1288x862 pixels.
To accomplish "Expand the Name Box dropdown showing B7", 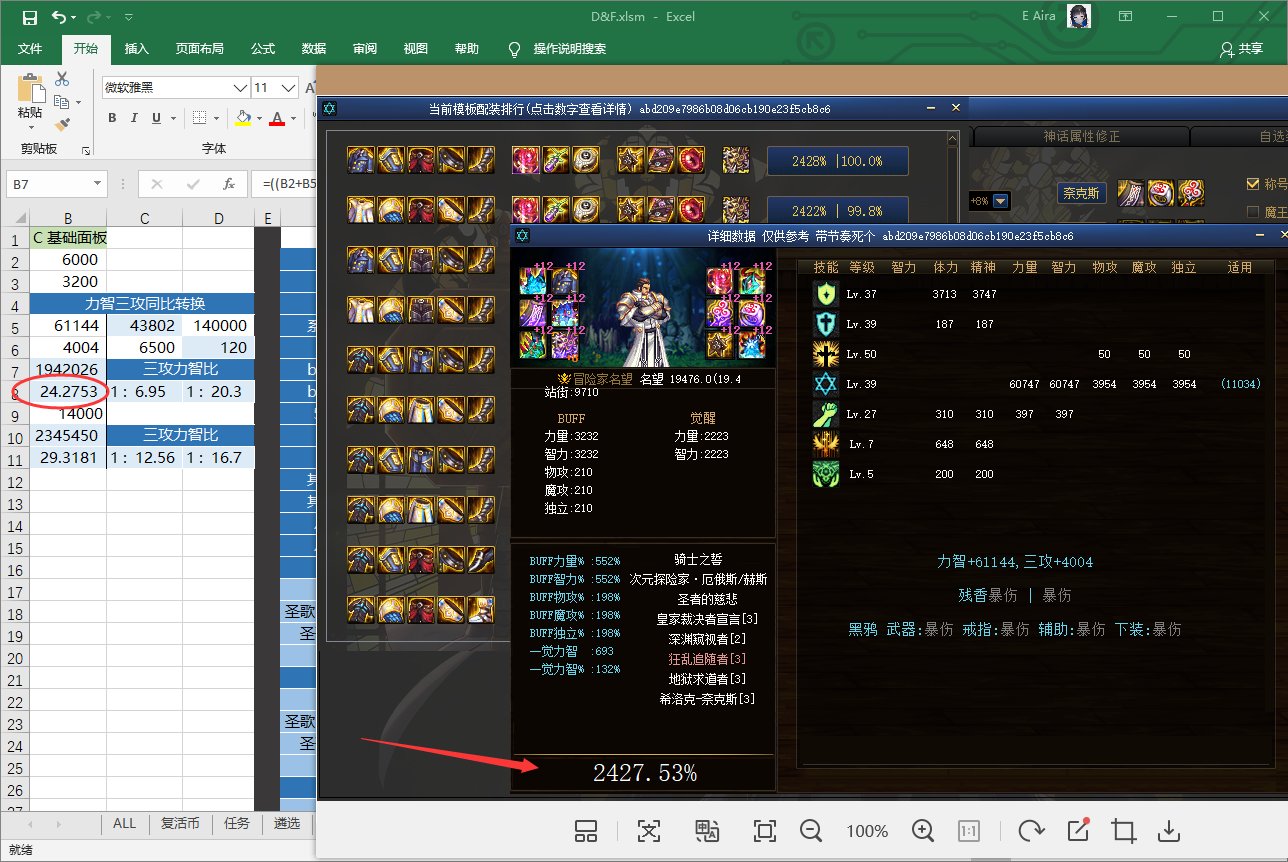I will [96, 184].
